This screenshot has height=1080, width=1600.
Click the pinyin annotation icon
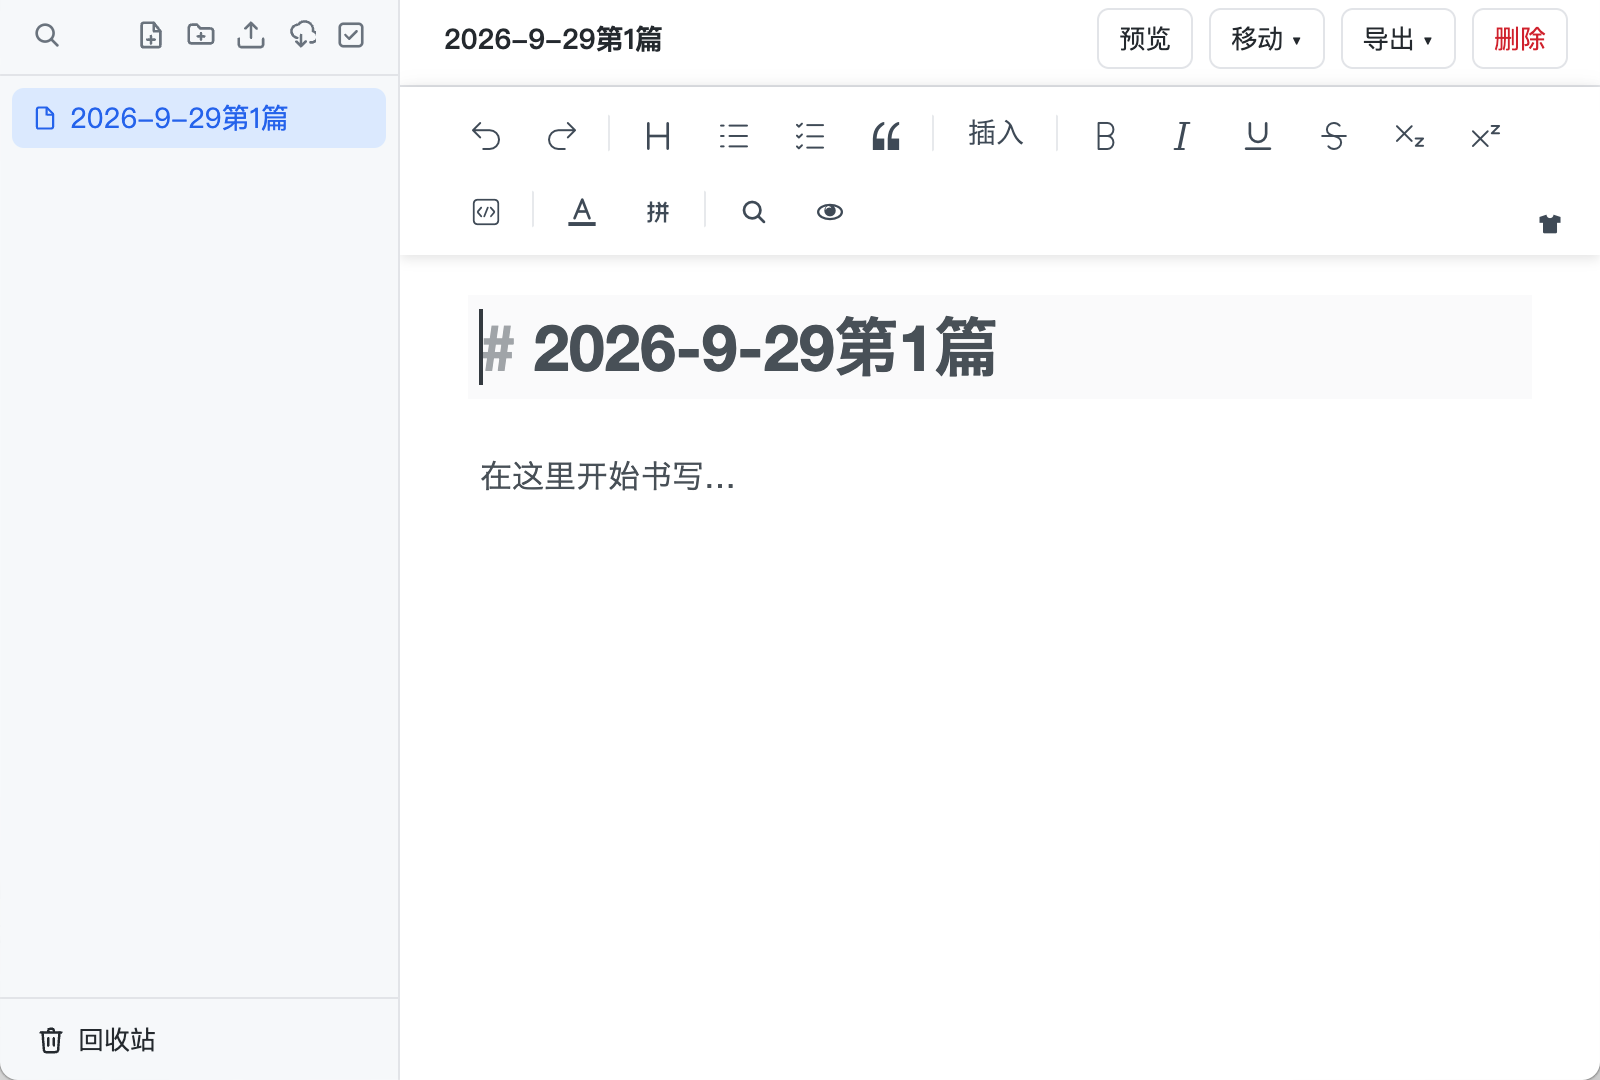pos(658,211)
